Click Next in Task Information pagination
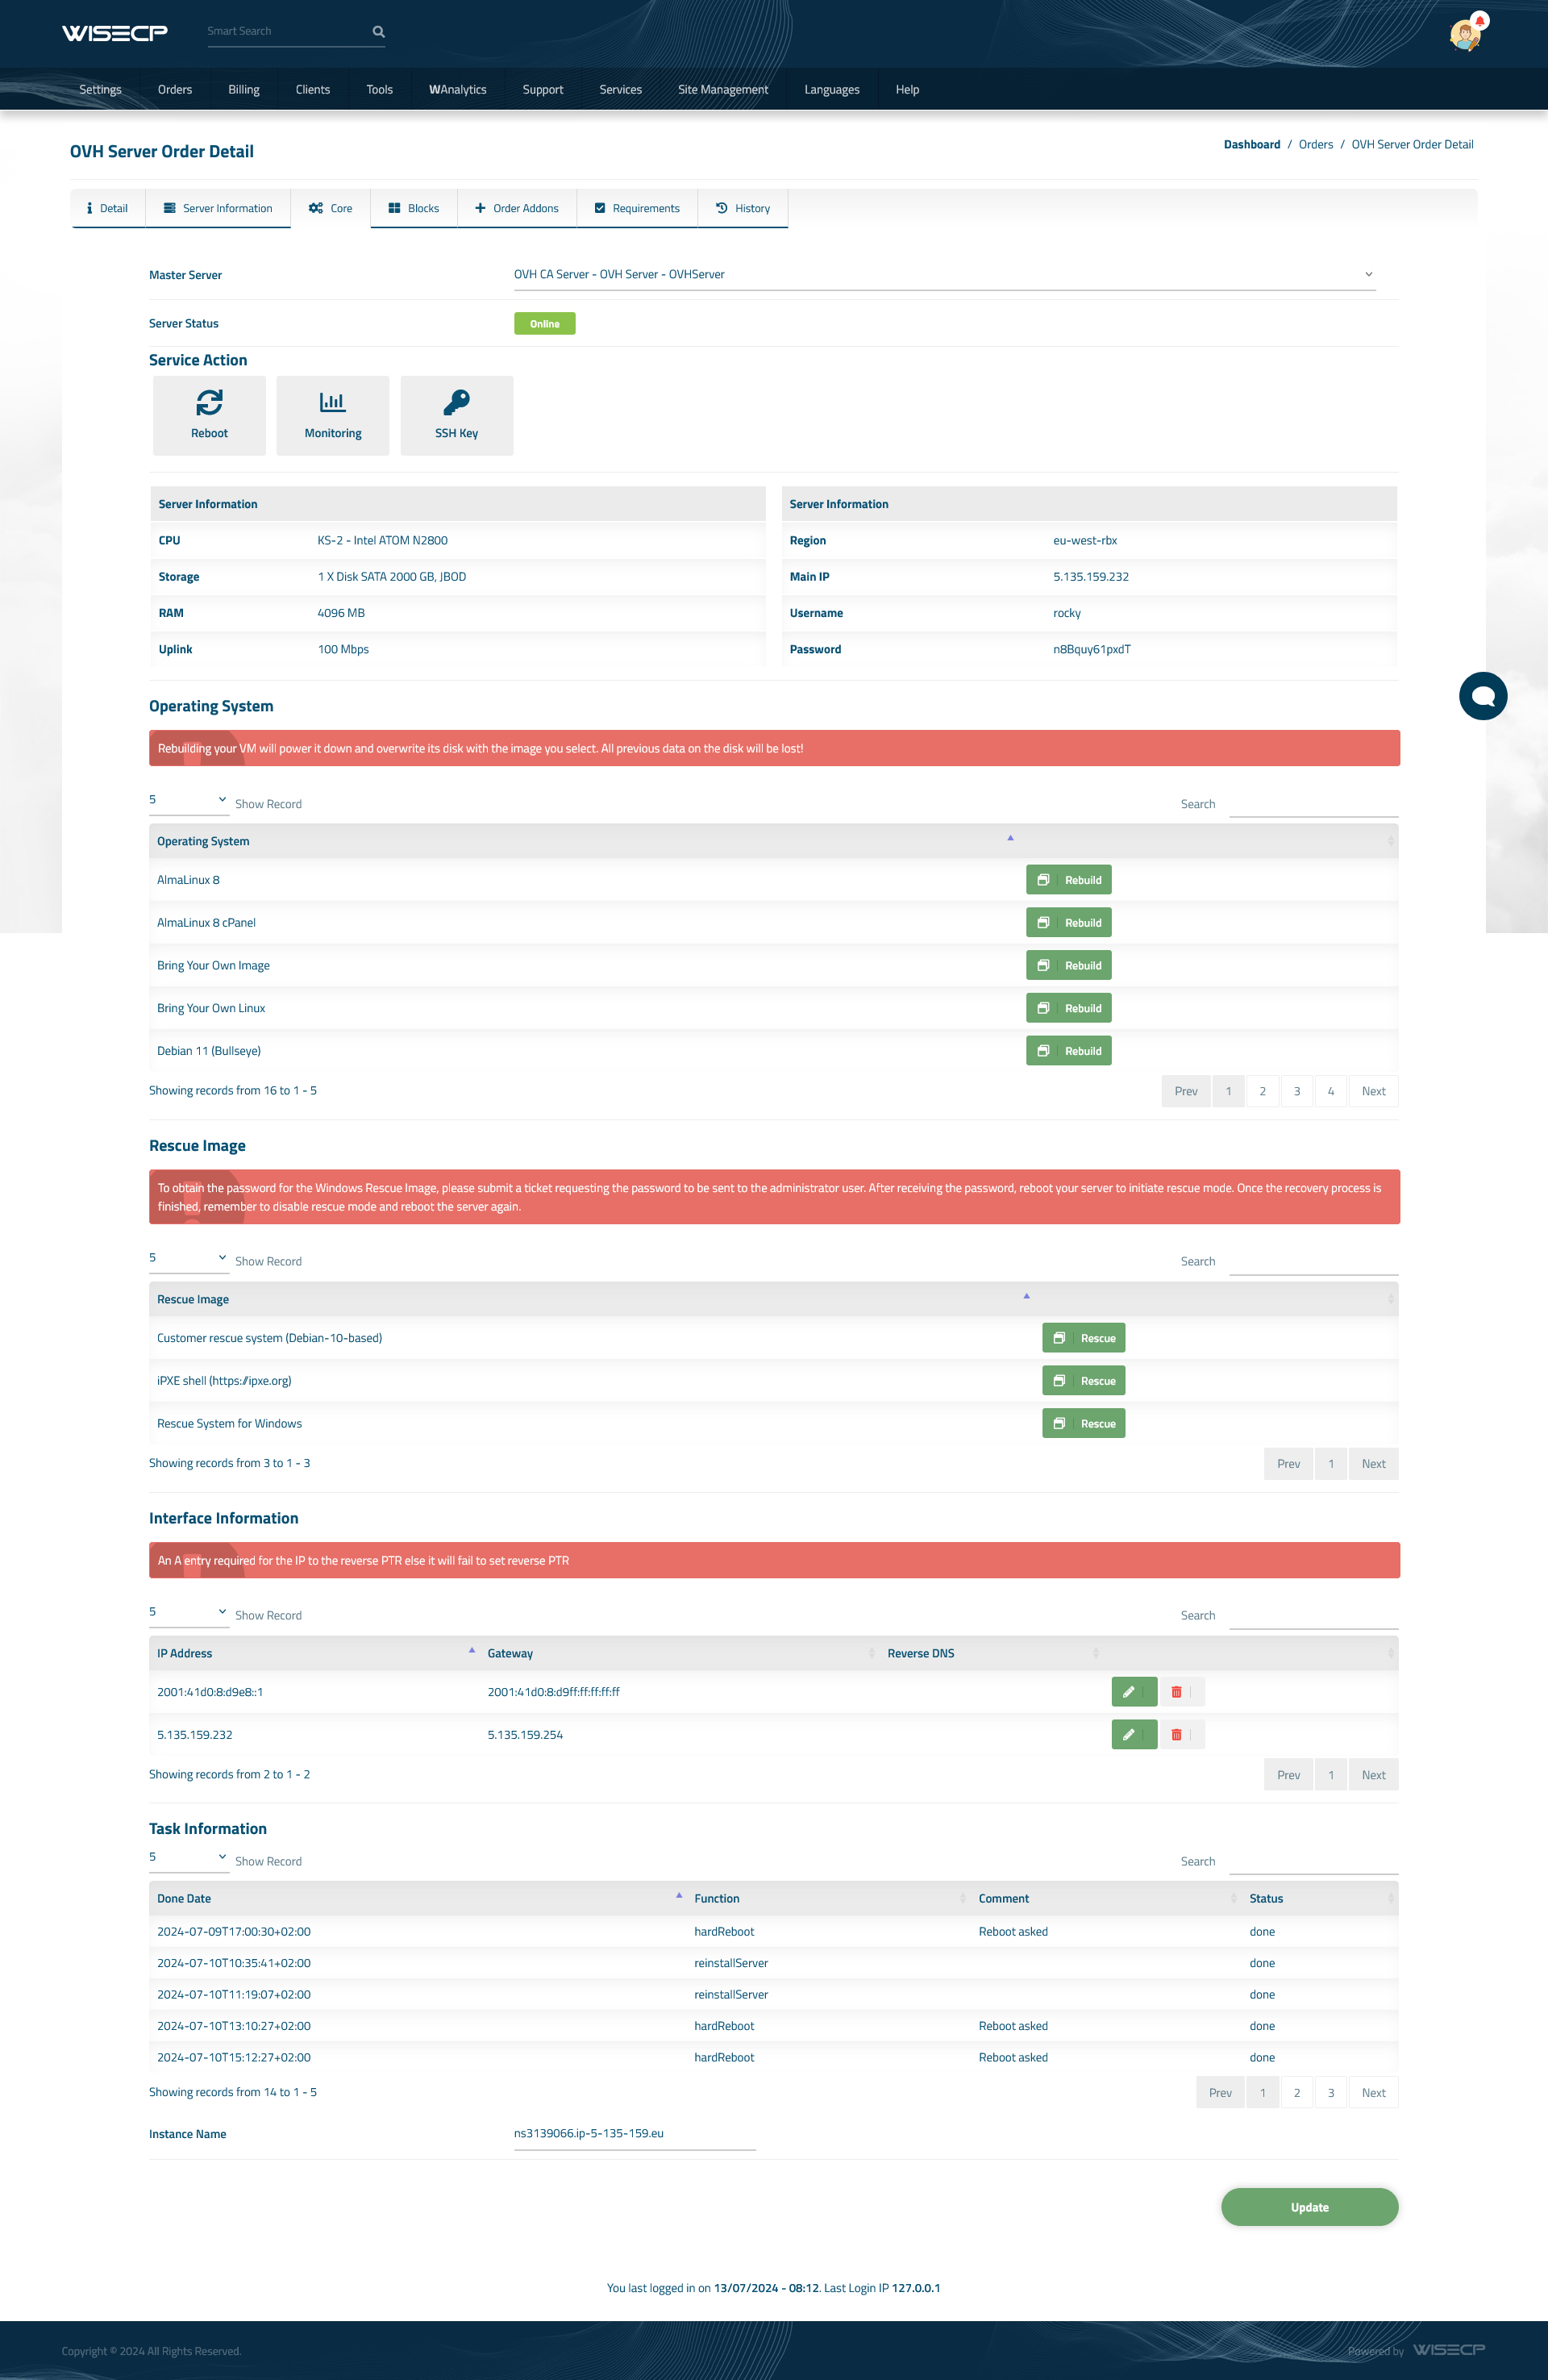Image resolution: width=1548 pixels, height=2380 pixels. point(1373,2093)
